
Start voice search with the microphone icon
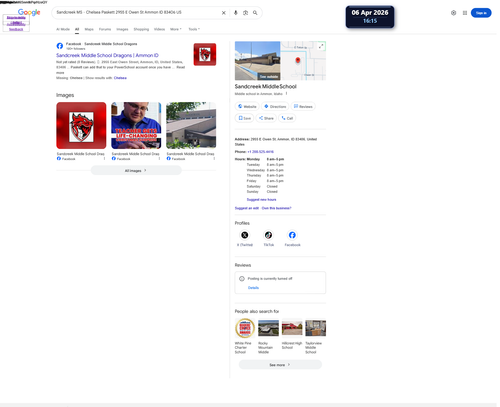click(236, 13)
